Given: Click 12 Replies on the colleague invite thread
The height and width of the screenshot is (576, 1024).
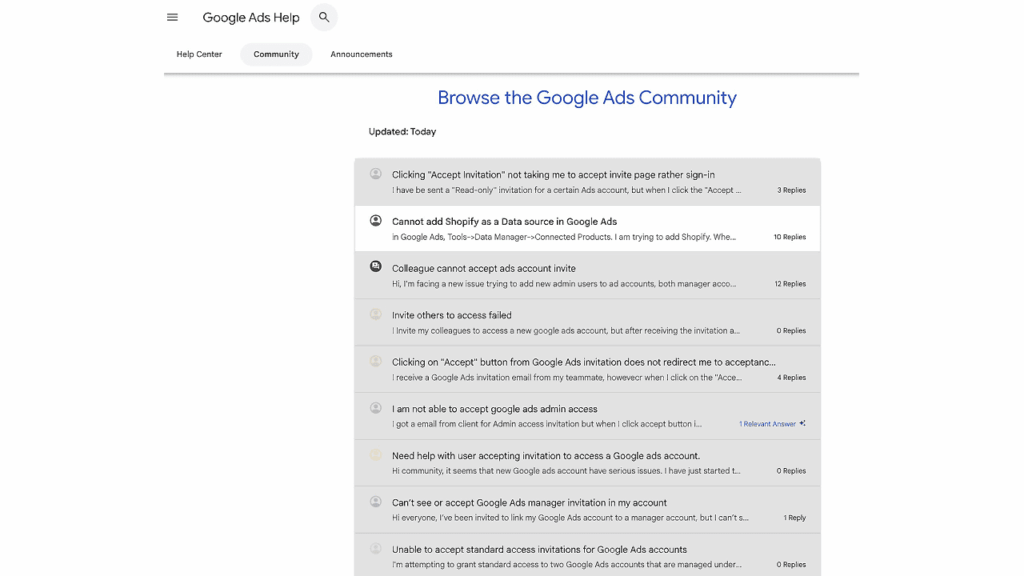Looking at the screenshot, I should point(789,283).
